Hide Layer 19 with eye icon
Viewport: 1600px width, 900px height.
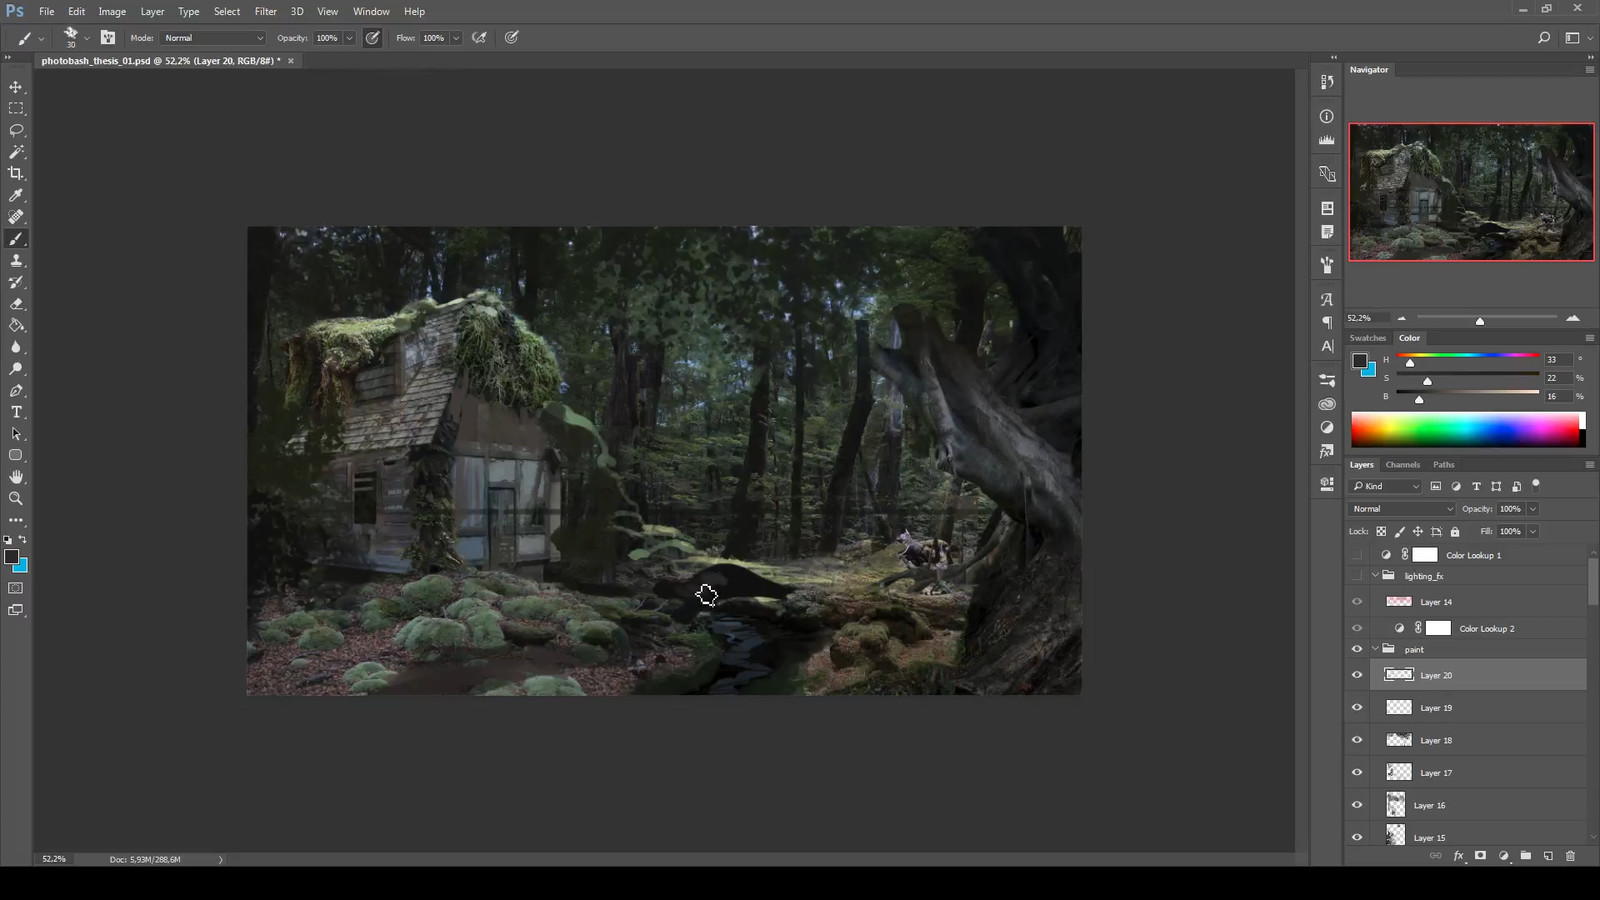tap(1357, 708)
